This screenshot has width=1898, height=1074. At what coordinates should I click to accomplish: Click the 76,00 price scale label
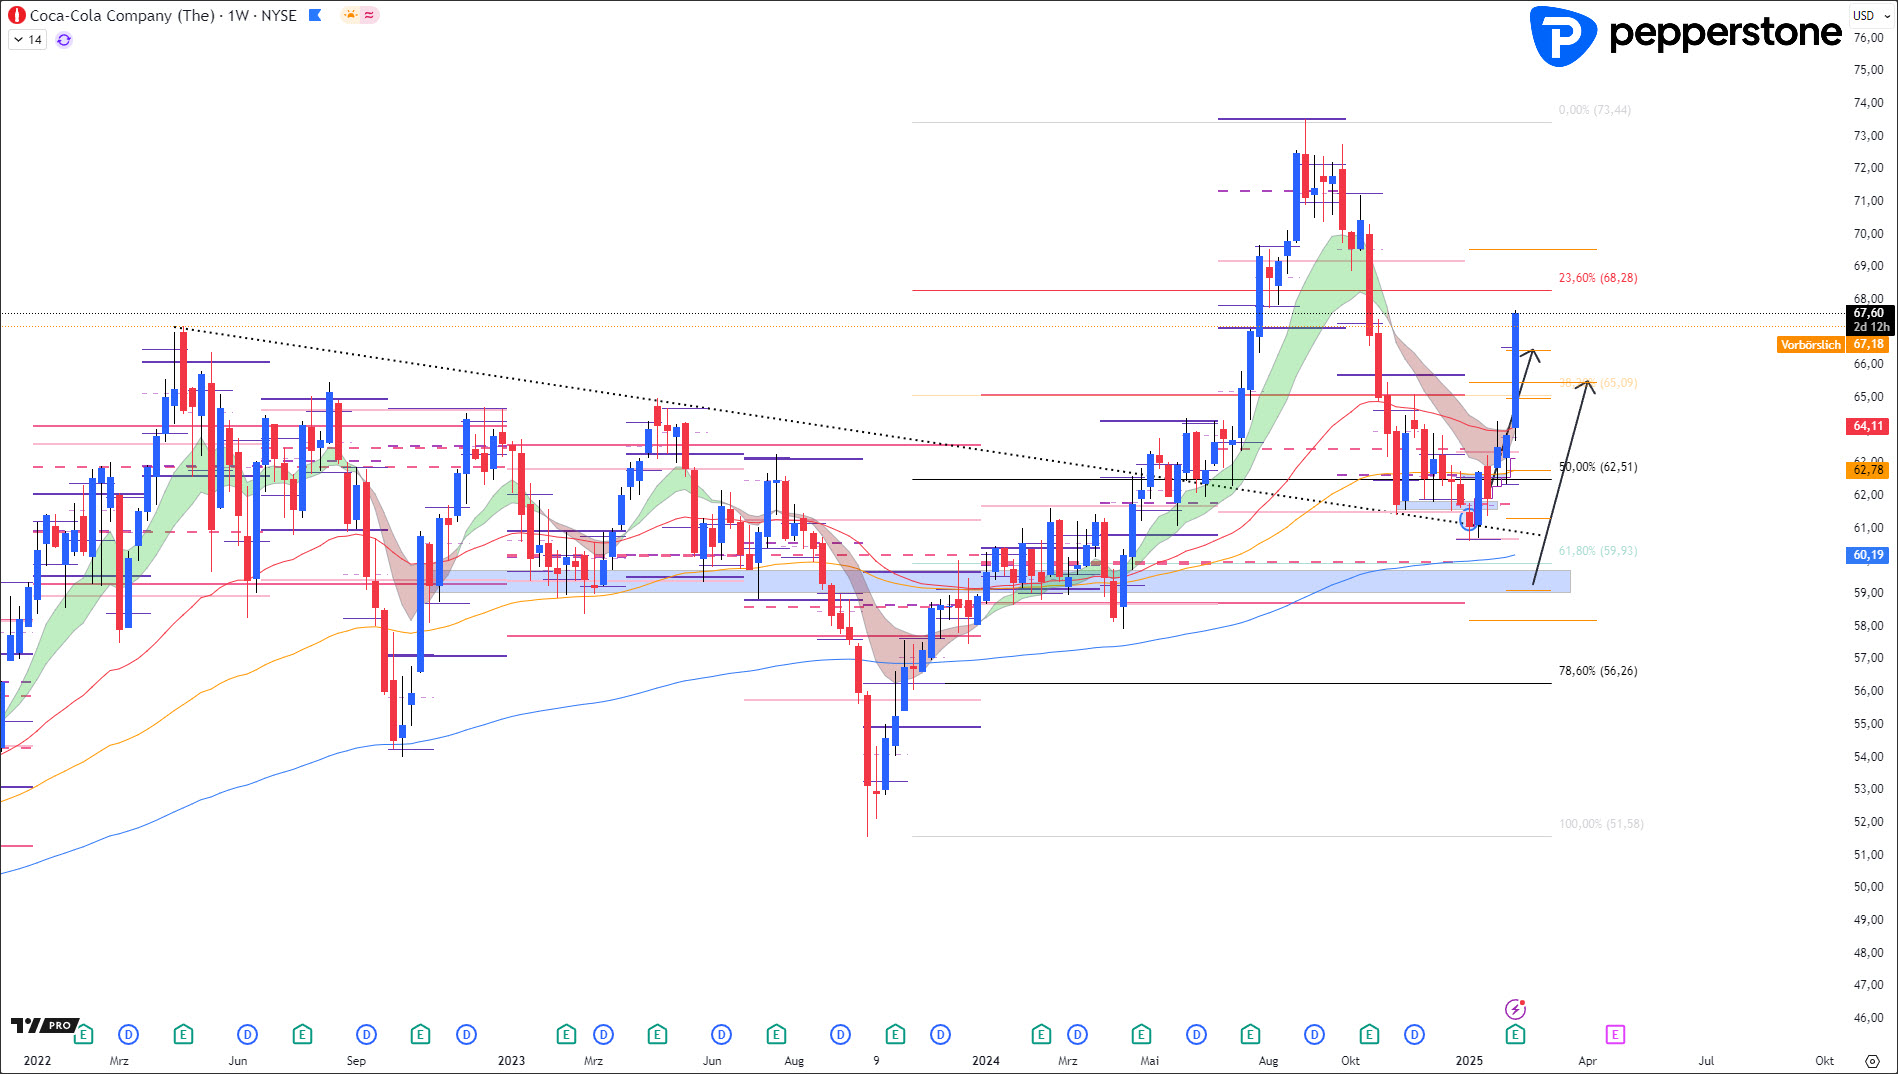(x=1868, y=38)
